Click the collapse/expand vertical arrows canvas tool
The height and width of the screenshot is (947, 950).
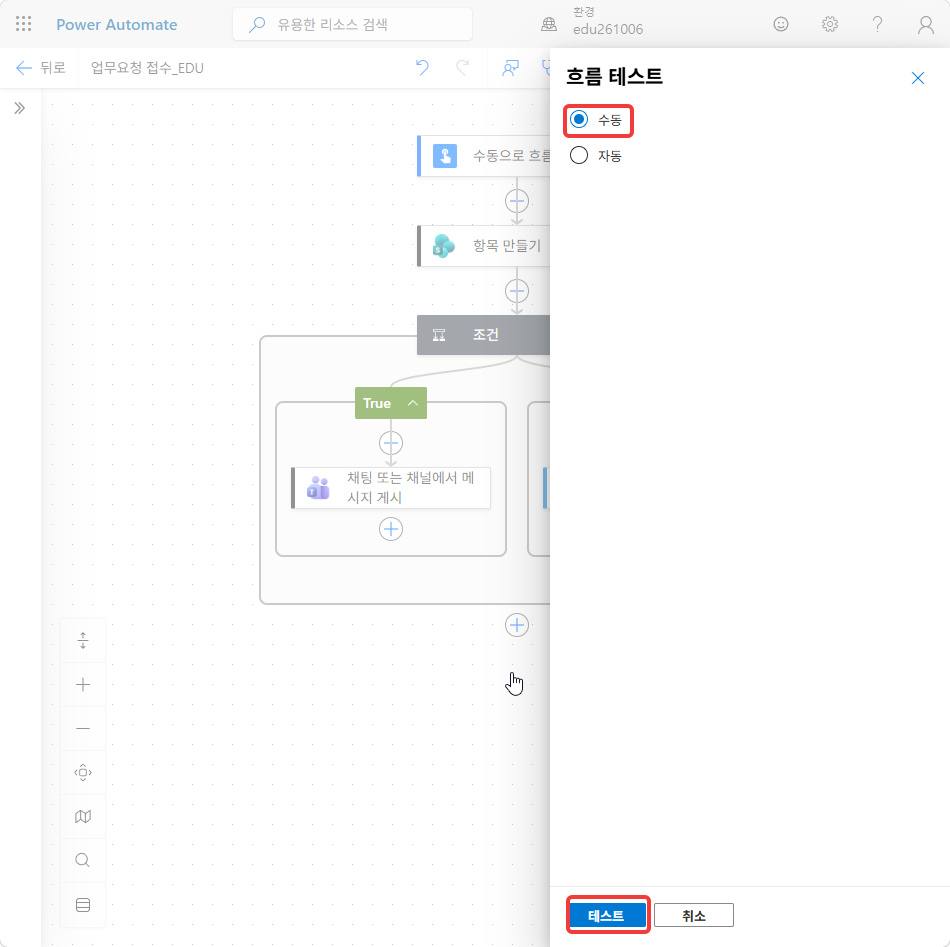[83, 640]
